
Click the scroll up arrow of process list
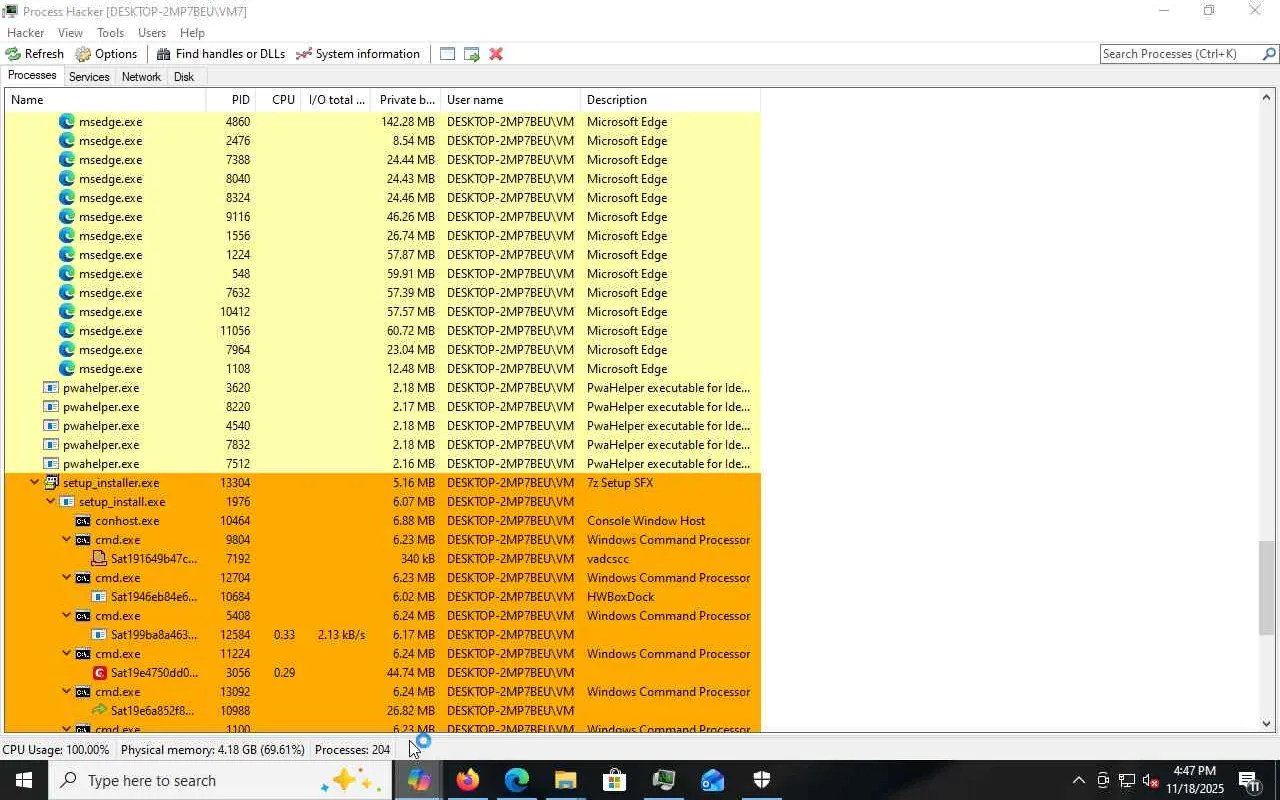tap(1267, 98)
